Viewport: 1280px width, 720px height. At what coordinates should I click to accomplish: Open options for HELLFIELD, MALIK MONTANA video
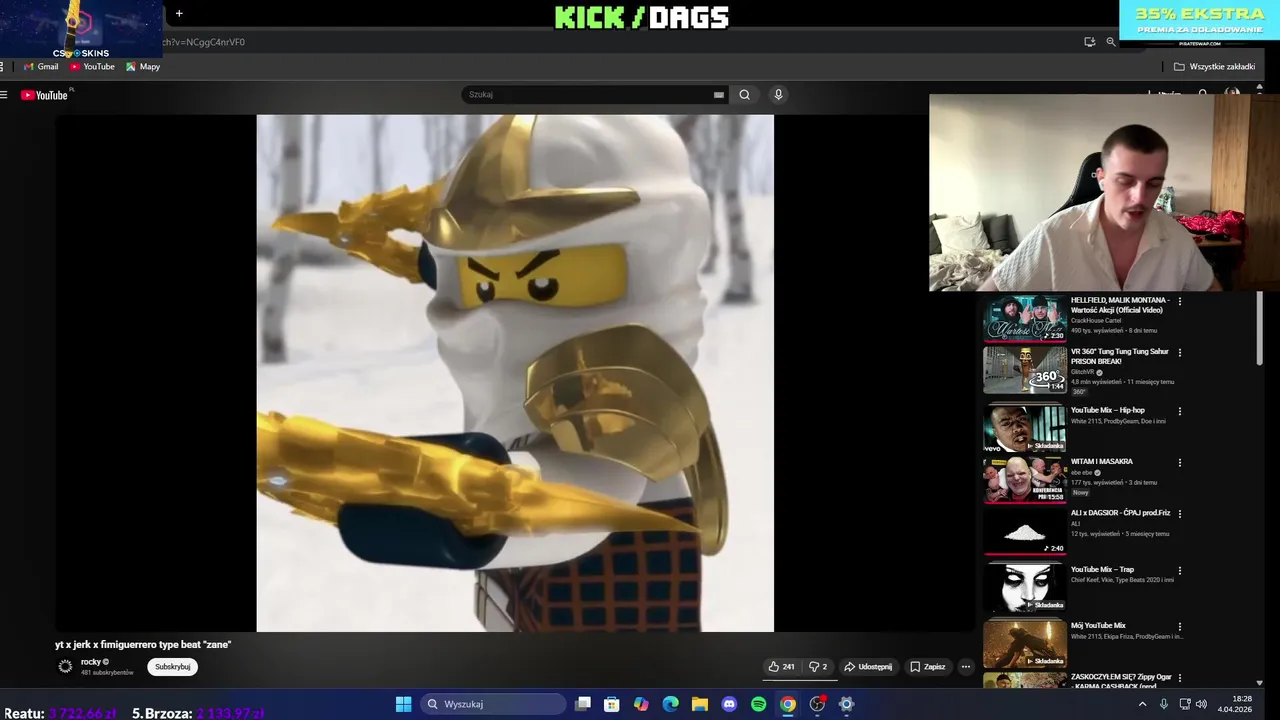(x=1180, y=301)
